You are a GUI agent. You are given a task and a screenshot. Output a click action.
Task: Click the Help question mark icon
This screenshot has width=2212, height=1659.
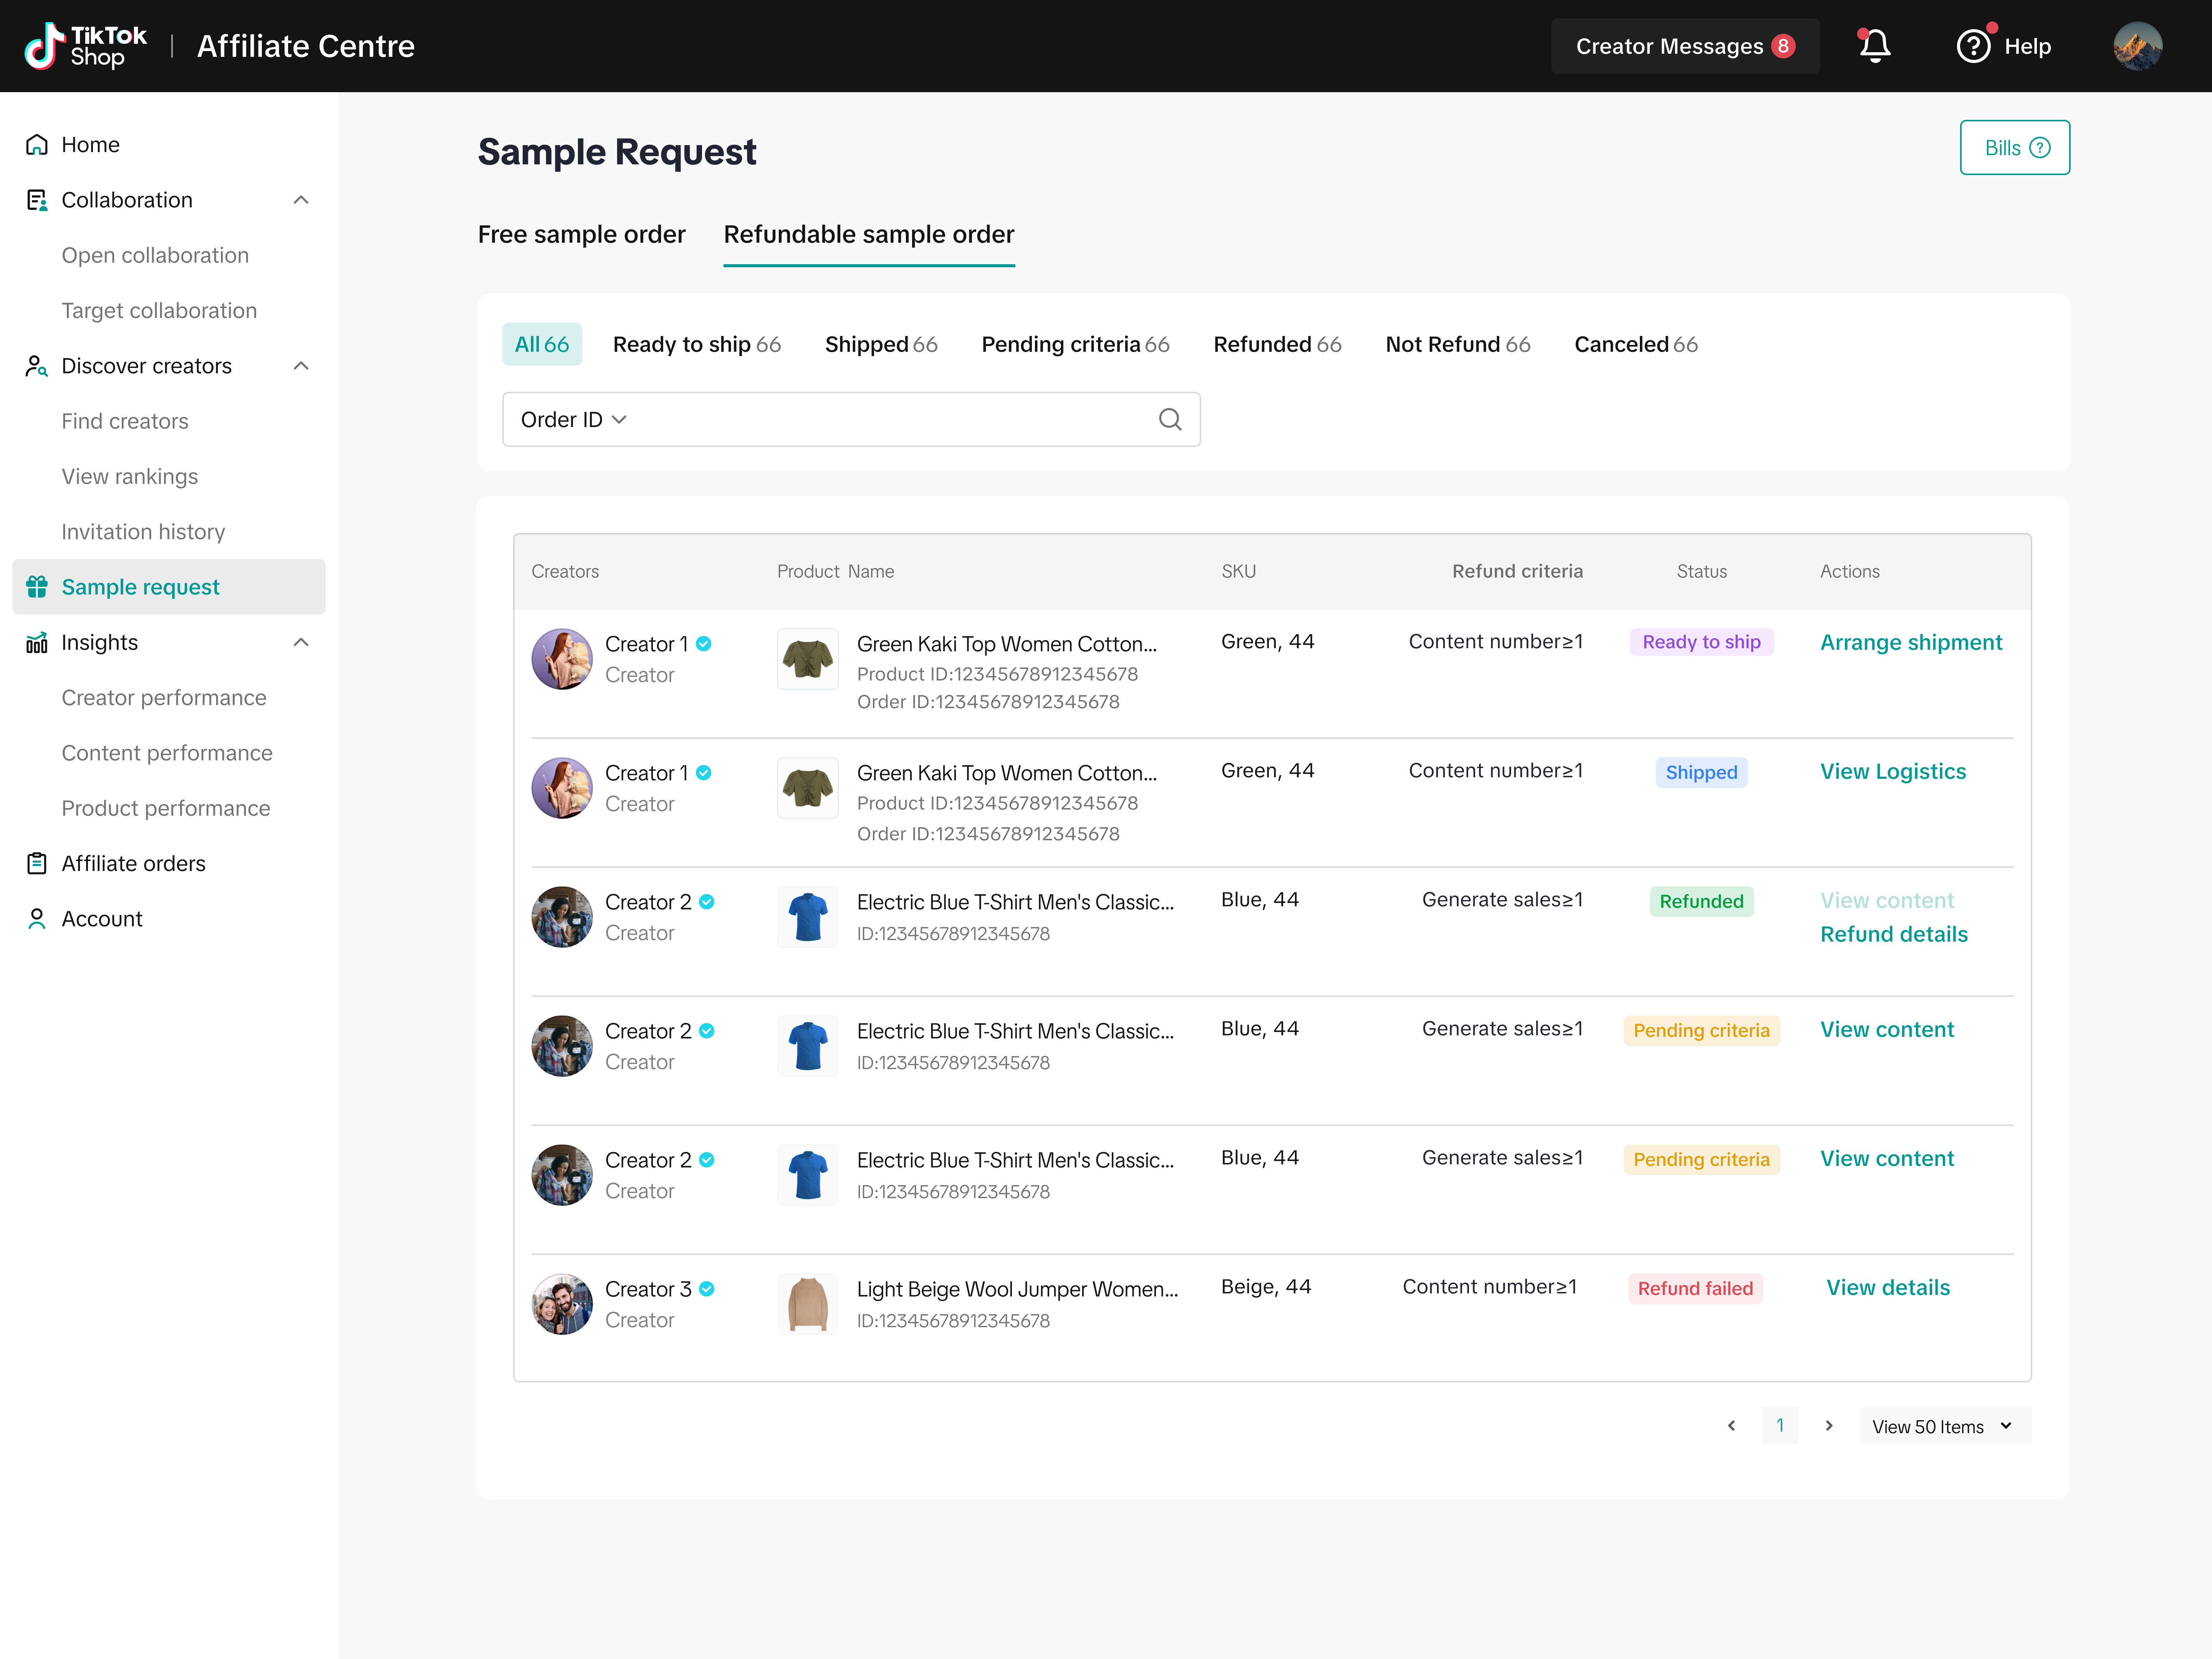(x=1973, y=46)
